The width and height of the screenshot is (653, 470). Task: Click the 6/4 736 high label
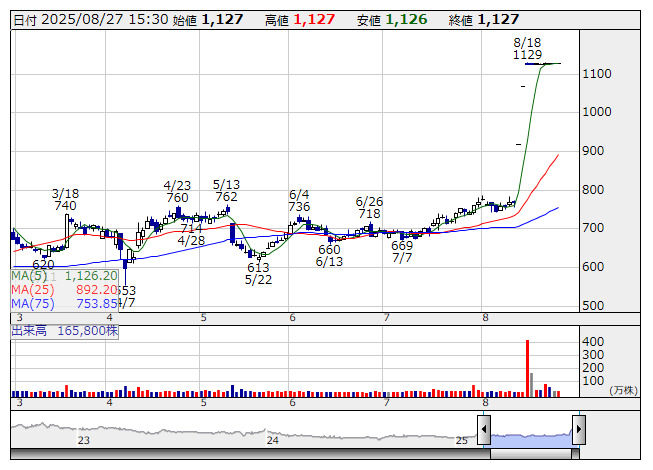point(299,200)
